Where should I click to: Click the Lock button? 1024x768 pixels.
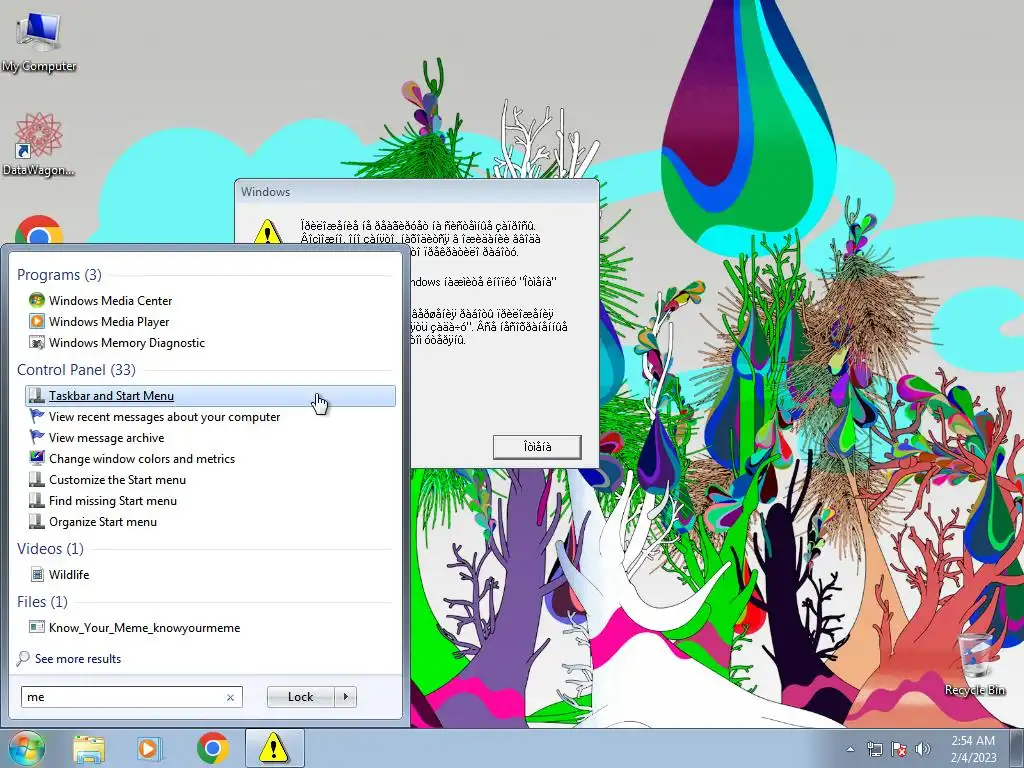[x=300, y=697]
